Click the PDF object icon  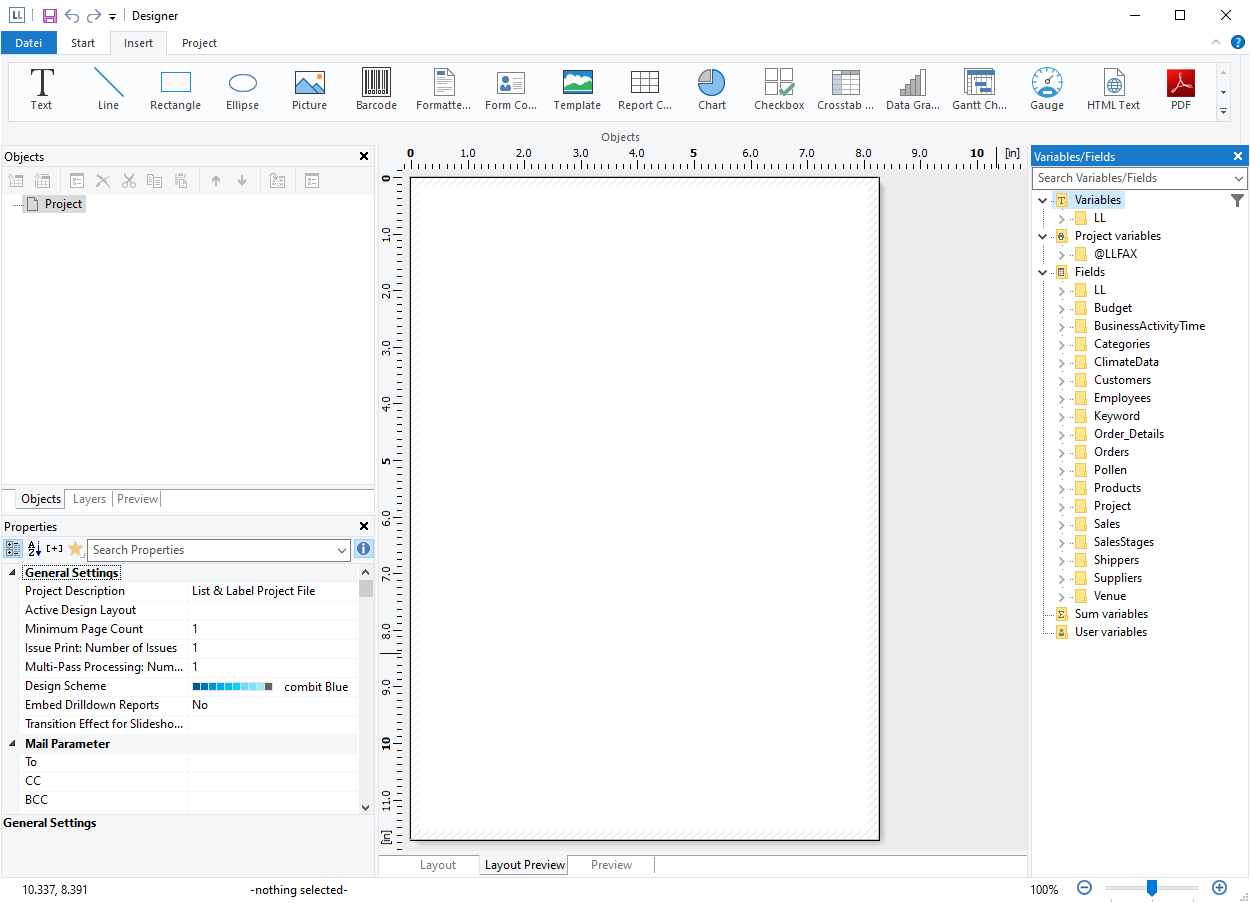(1180, 89)
